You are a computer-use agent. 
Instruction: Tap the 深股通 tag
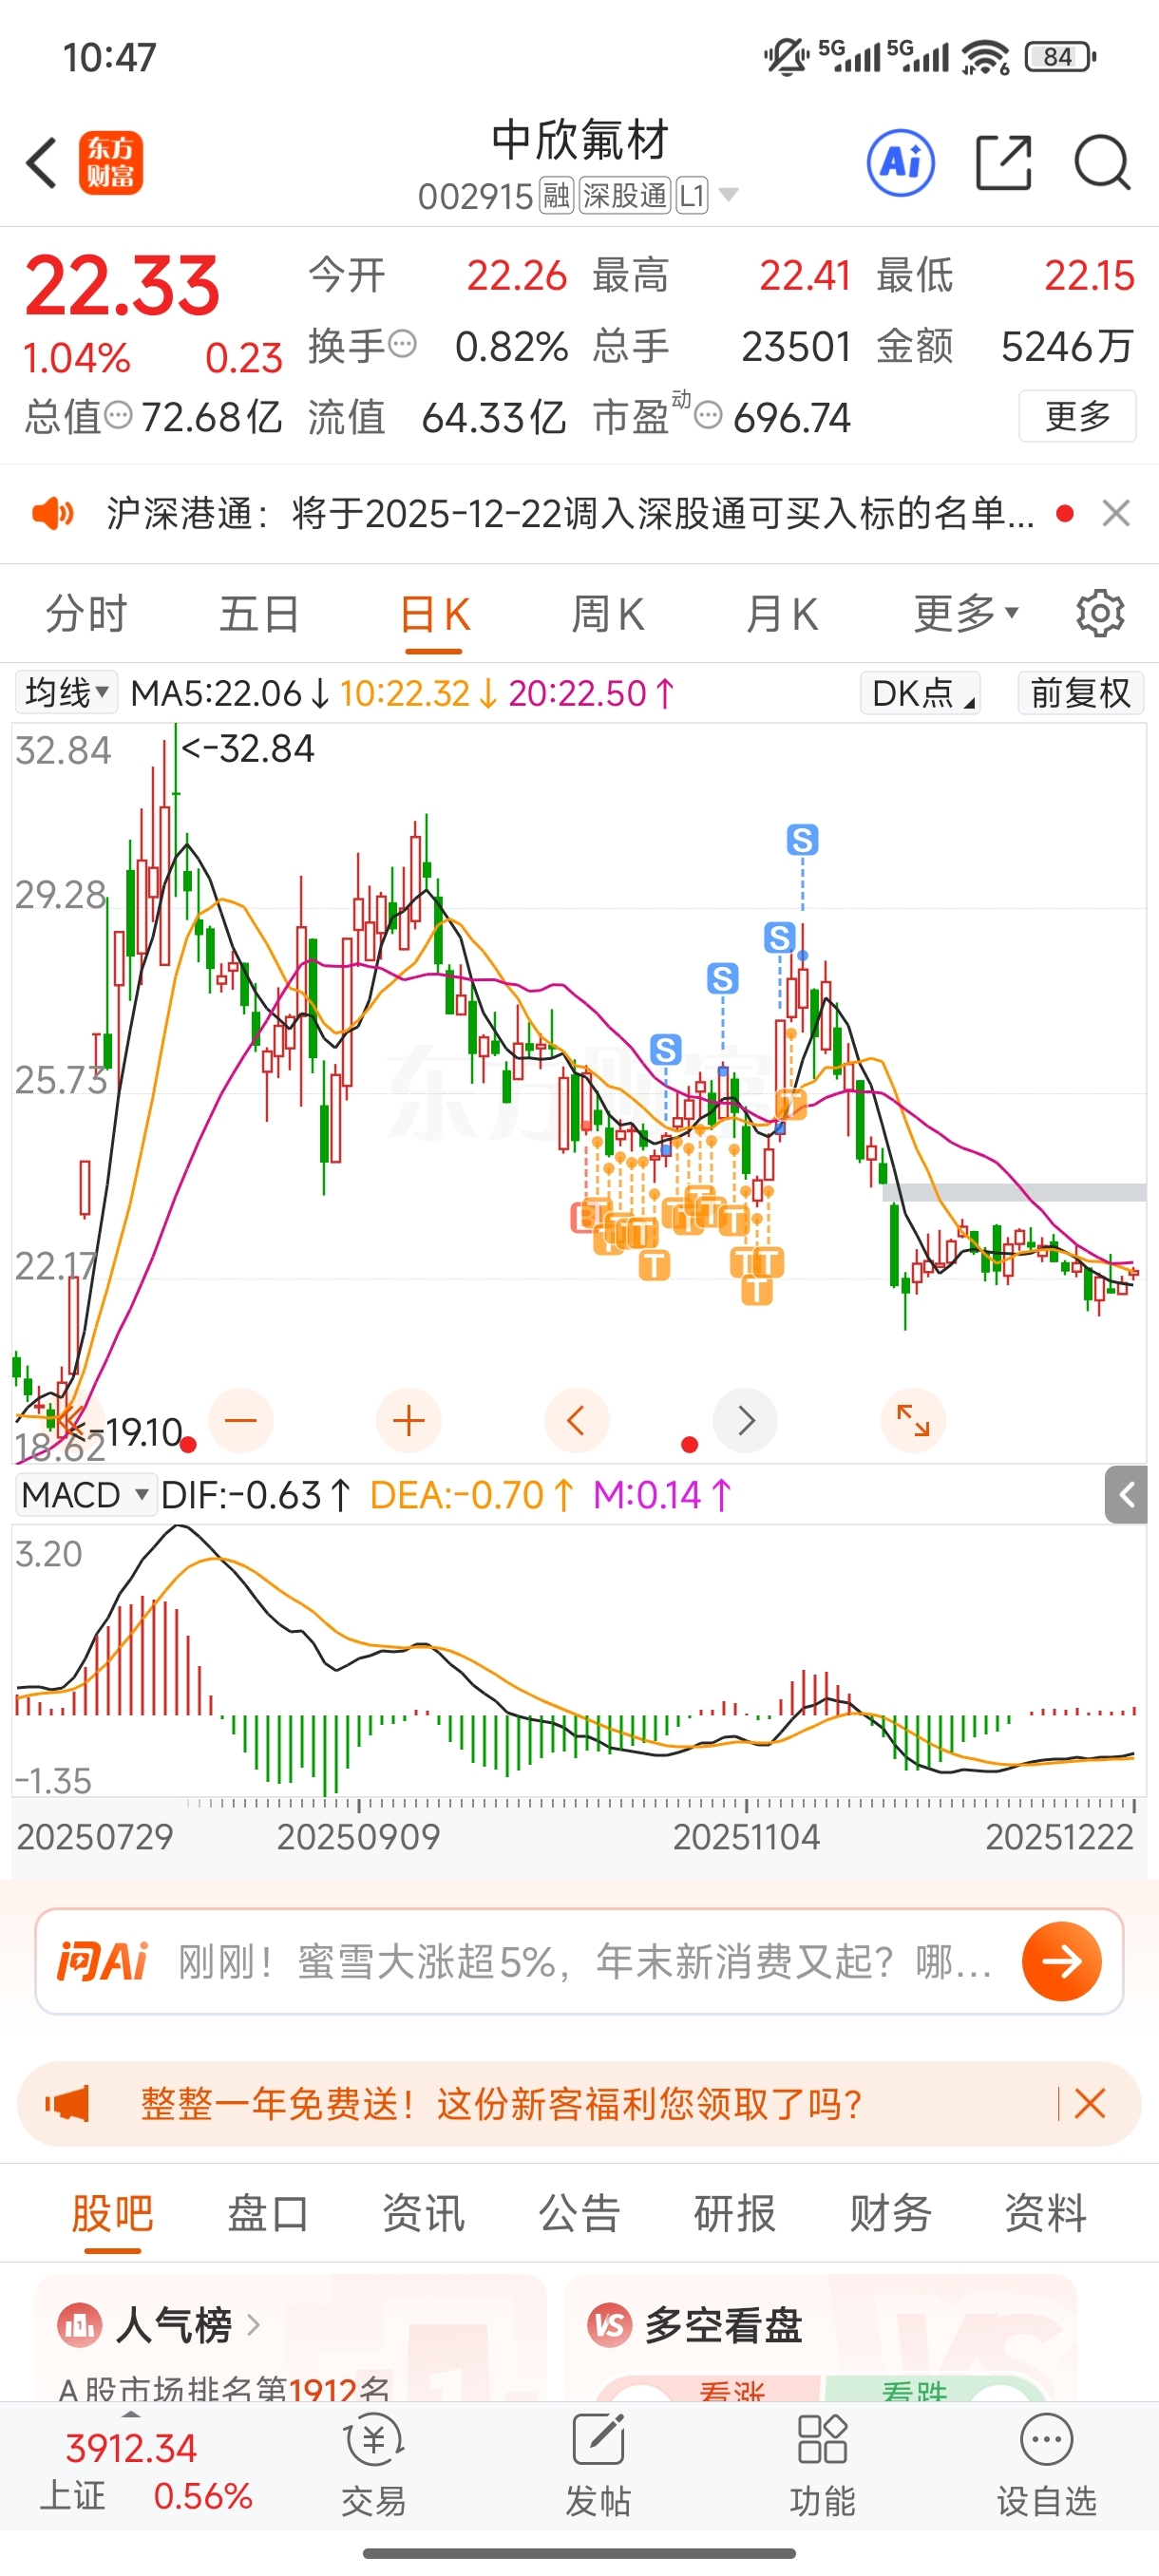click(x=625, y=195)
